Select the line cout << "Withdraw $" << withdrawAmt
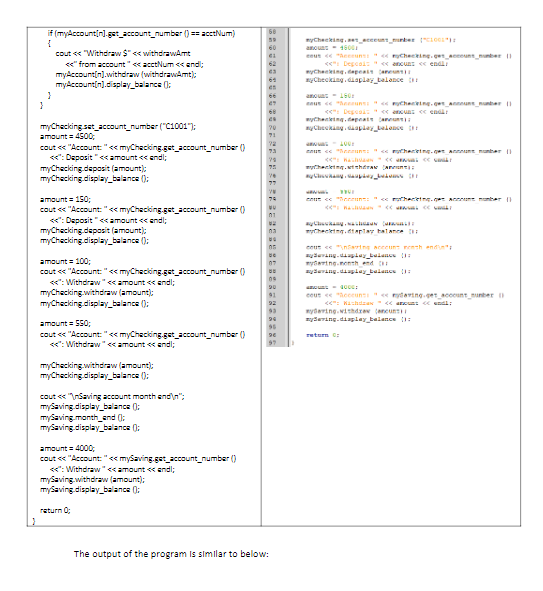543x591 pixels. [123, 54]
